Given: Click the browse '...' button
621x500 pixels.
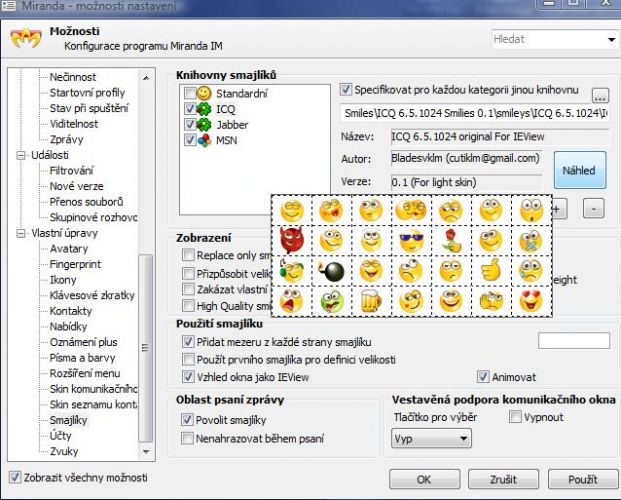Looking at the screenshot, I should 600,95.
